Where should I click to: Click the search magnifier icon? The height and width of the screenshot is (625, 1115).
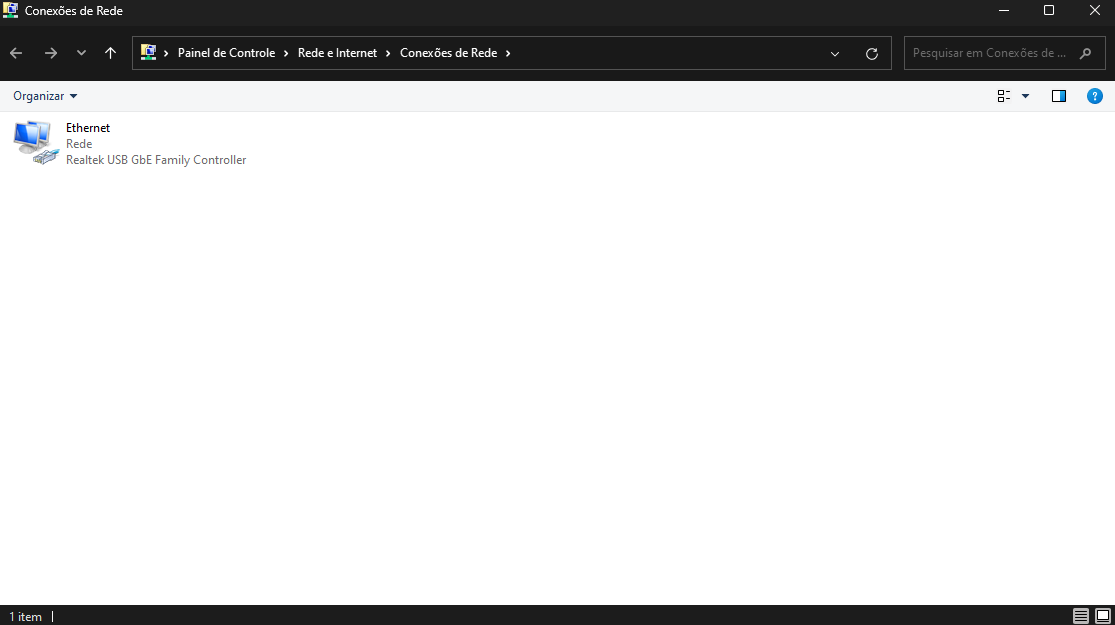[1085, 53]
